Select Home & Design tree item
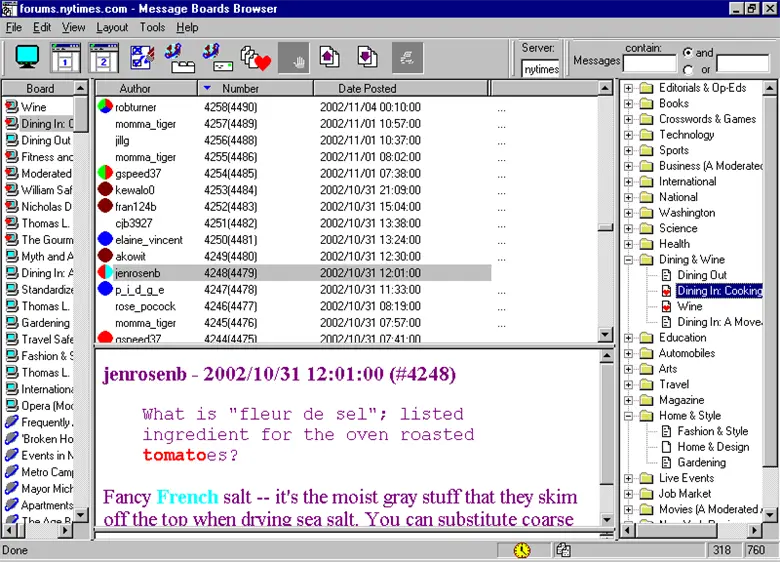The image size is (780, 562). [713, 447]
